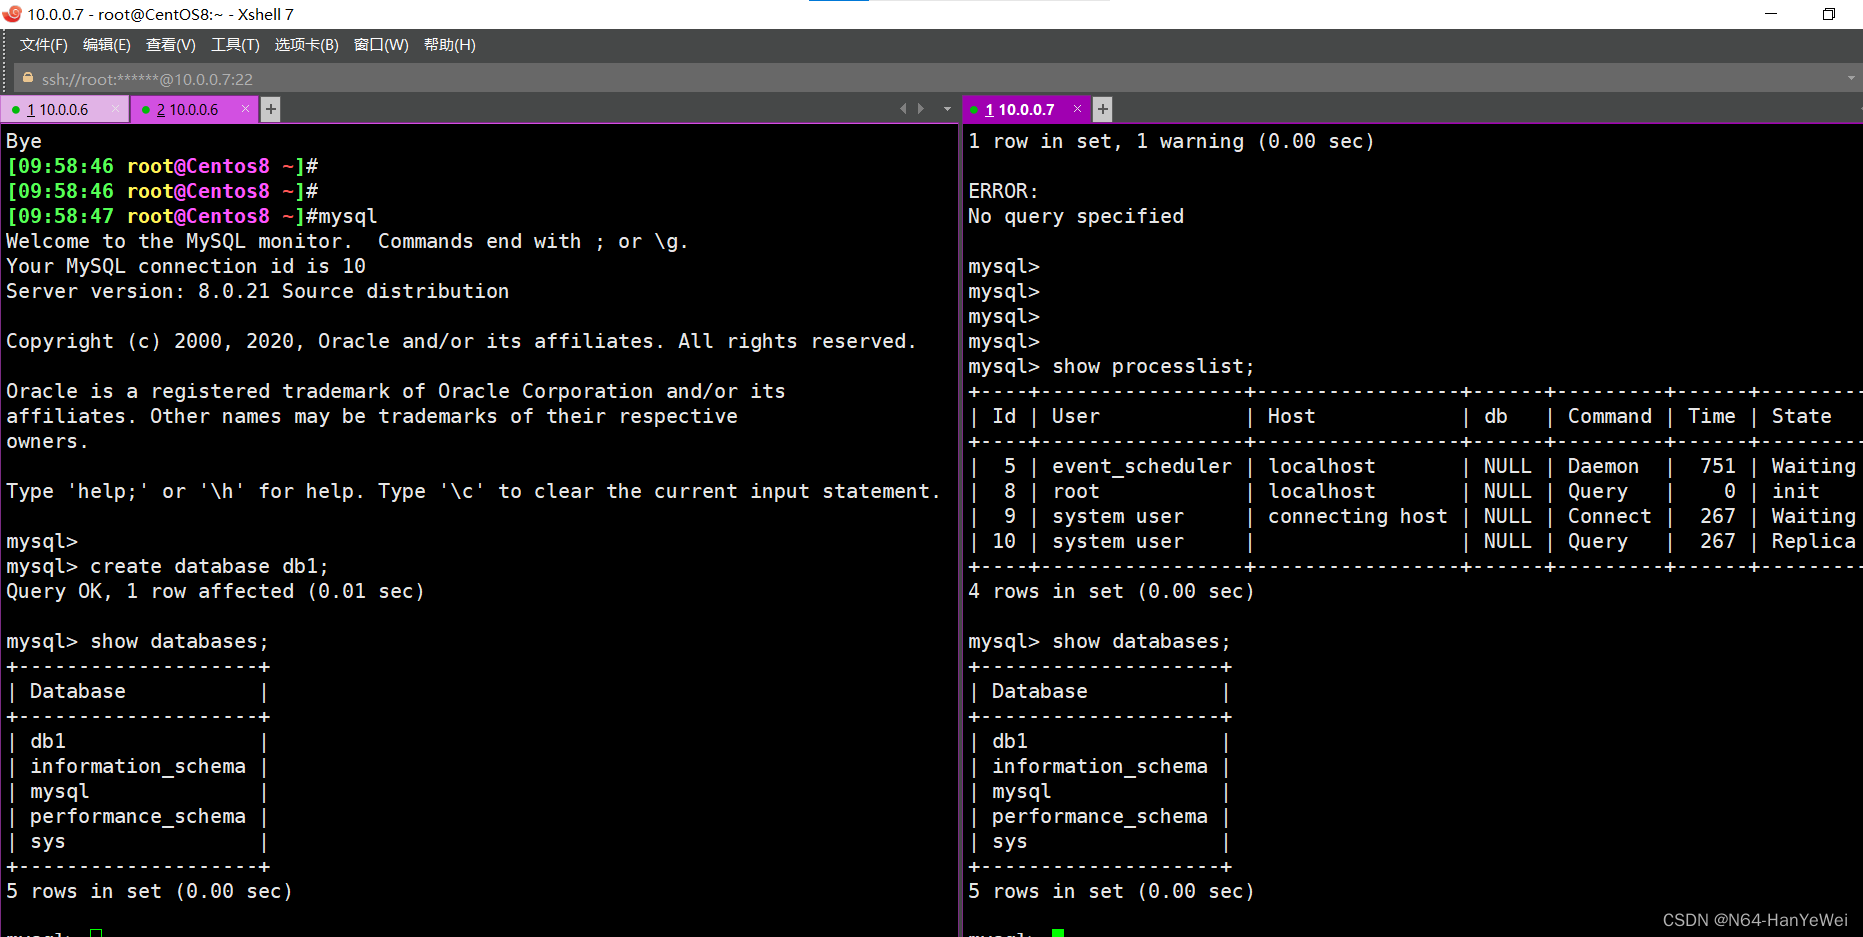
Task: Open the tab list dropdown next to navigation arrows
Action: pyautogui.click(x=946, y=108)
